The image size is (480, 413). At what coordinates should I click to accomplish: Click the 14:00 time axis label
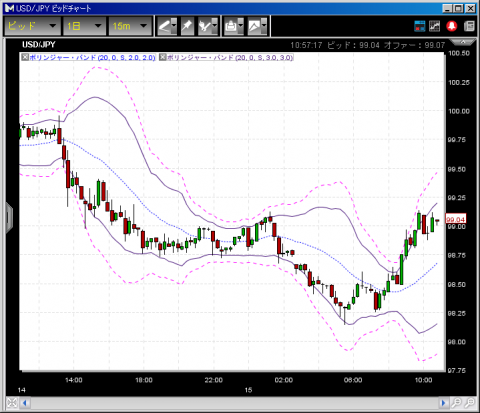pos(74,380)
